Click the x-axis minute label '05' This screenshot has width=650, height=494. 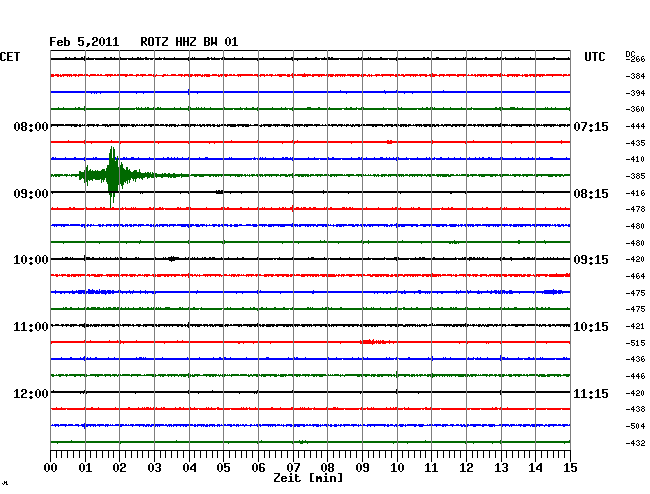click(x=223, y=468)
